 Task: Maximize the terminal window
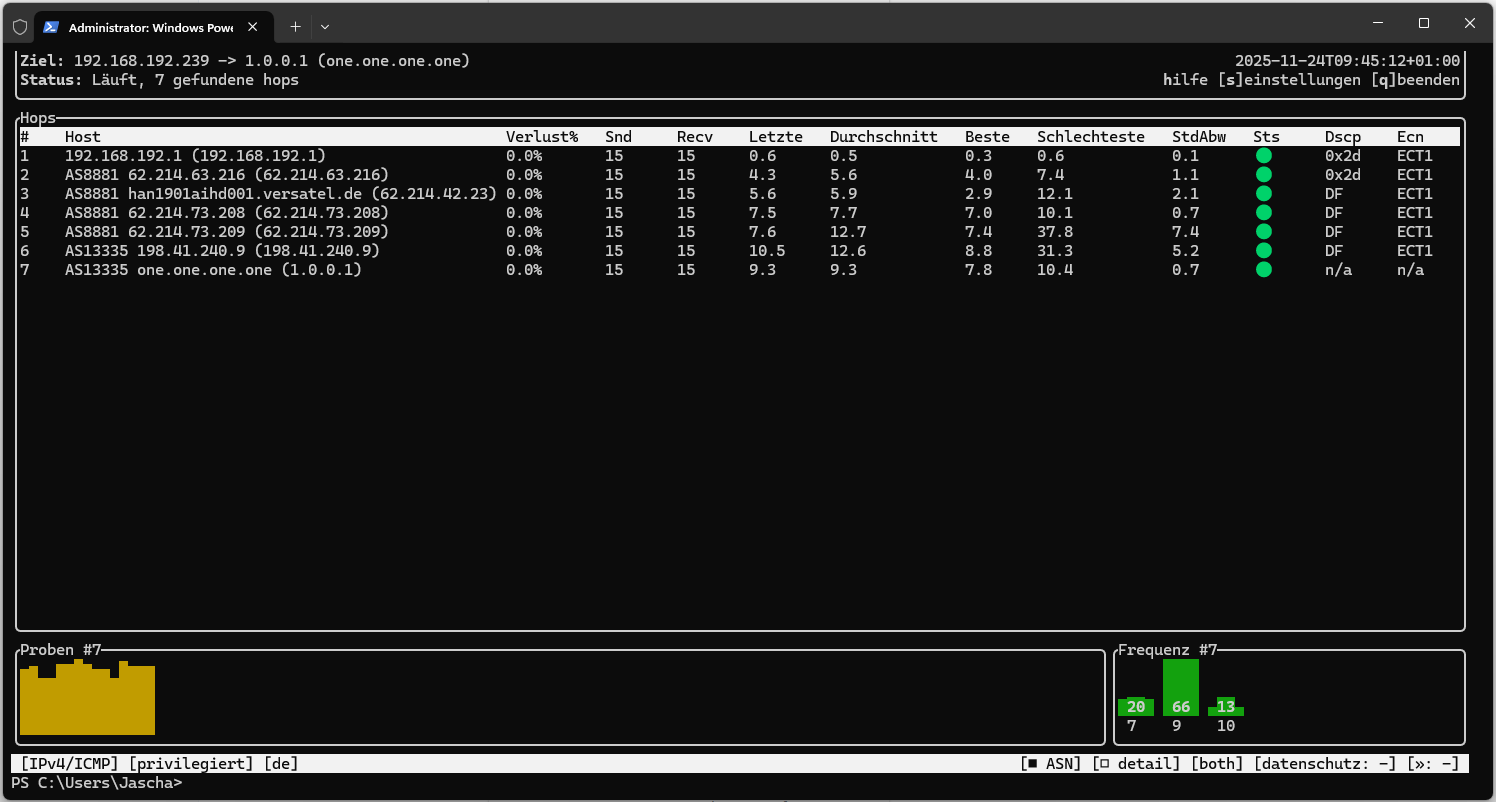(x=1424, y=22)
